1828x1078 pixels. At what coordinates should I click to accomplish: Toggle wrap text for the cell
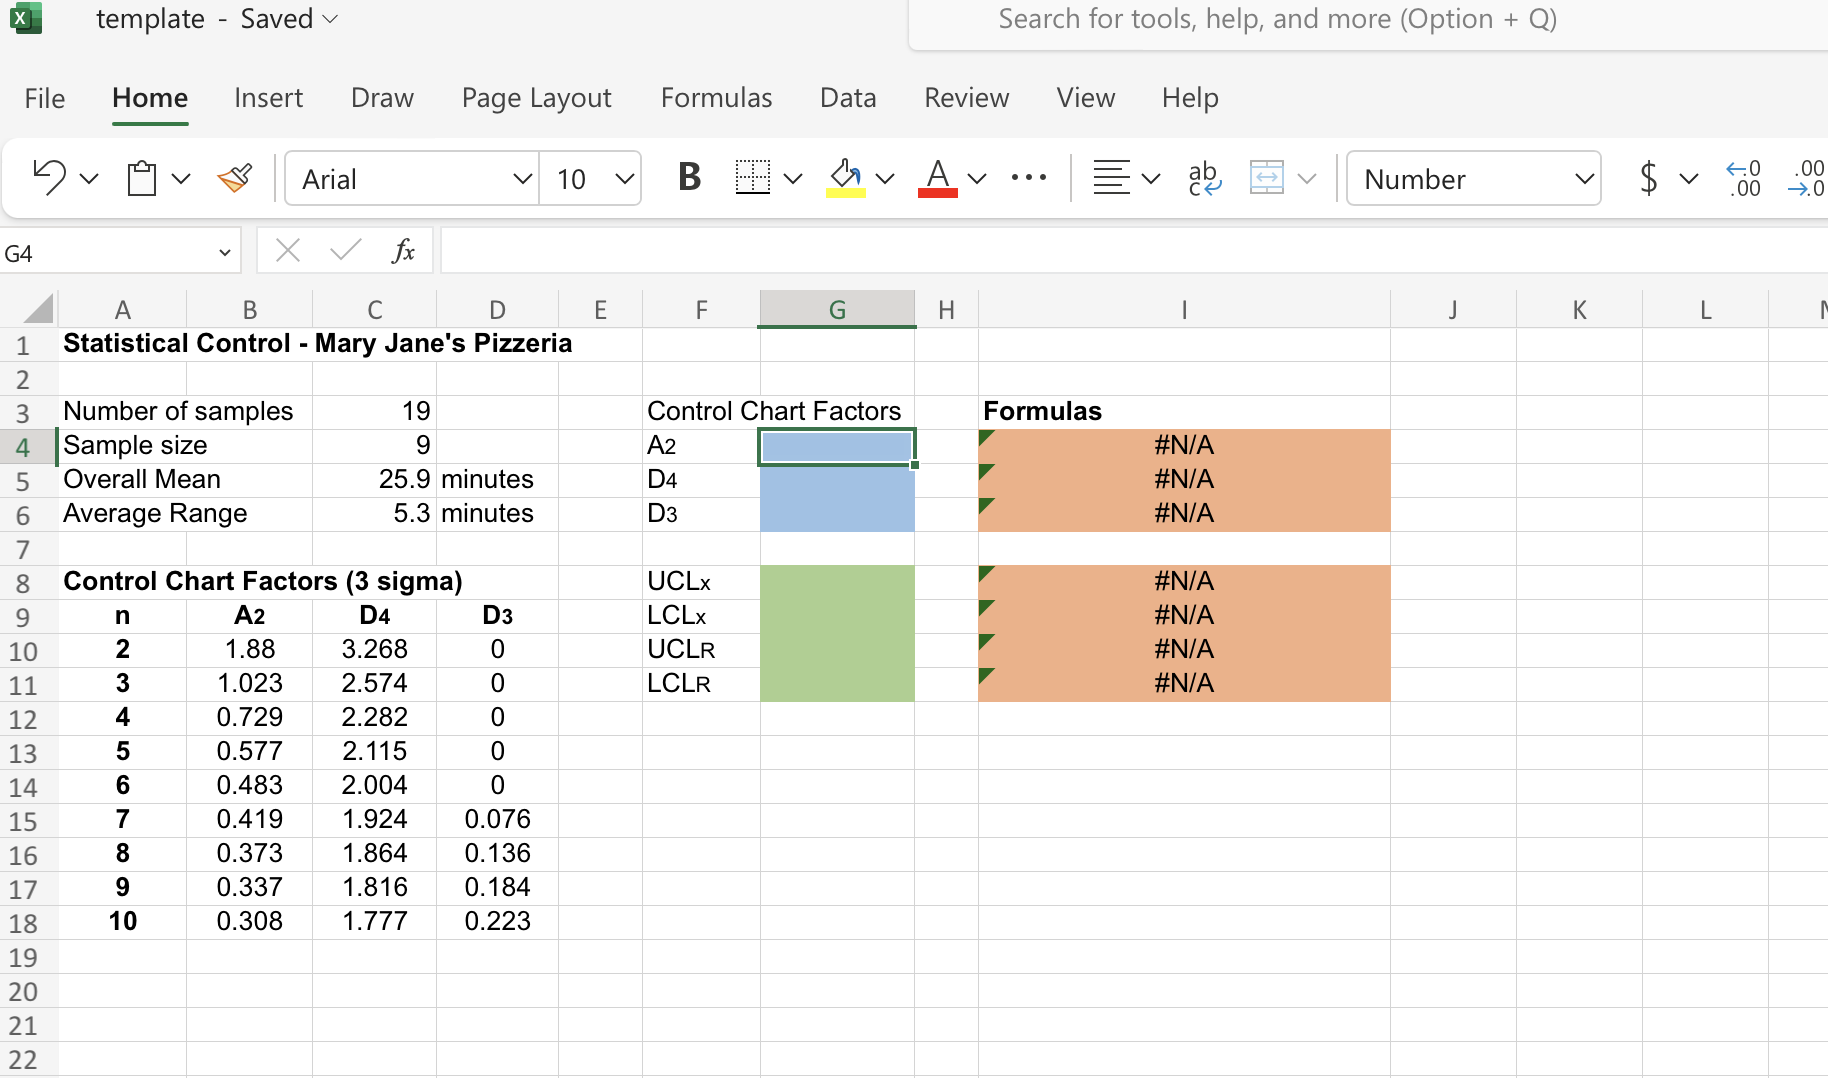coord(1204,178)
